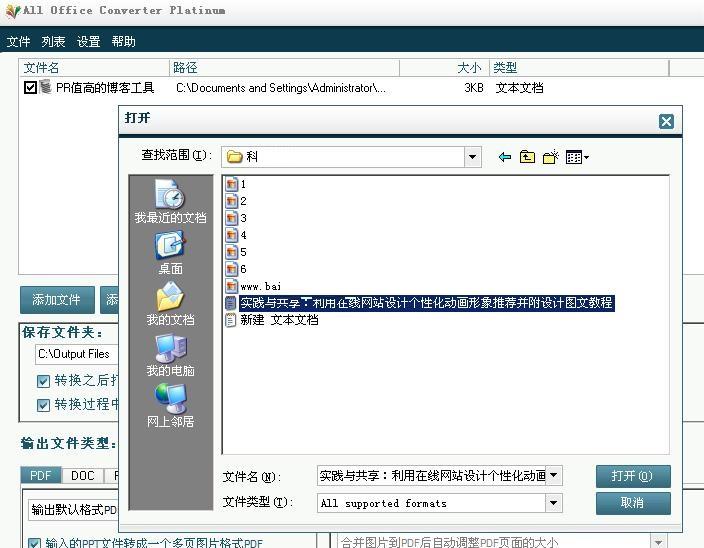The height and width of the screenshot is (548, 704).
Task: Switch to the PDF output tab
Action: [40, 475]
